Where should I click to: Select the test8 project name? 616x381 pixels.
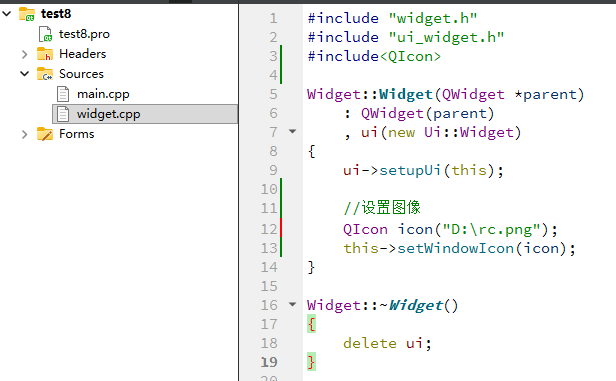click(x=56, y=14)
